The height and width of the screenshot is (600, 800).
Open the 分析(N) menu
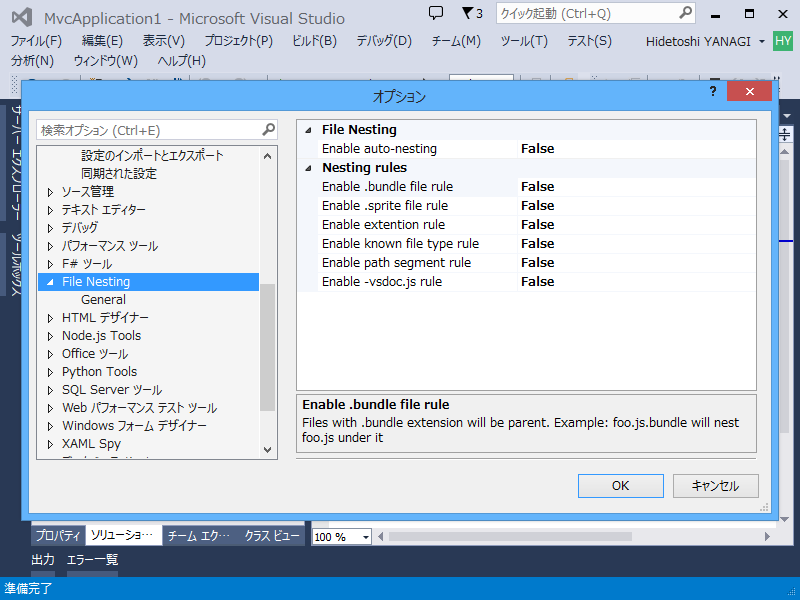pos(32,61)
